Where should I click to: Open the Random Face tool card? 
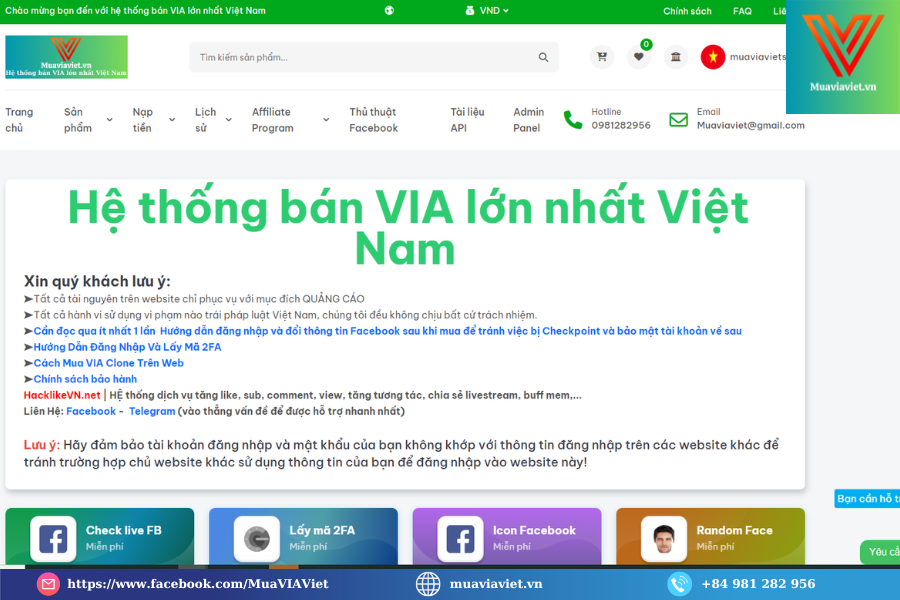coord(711,536)
